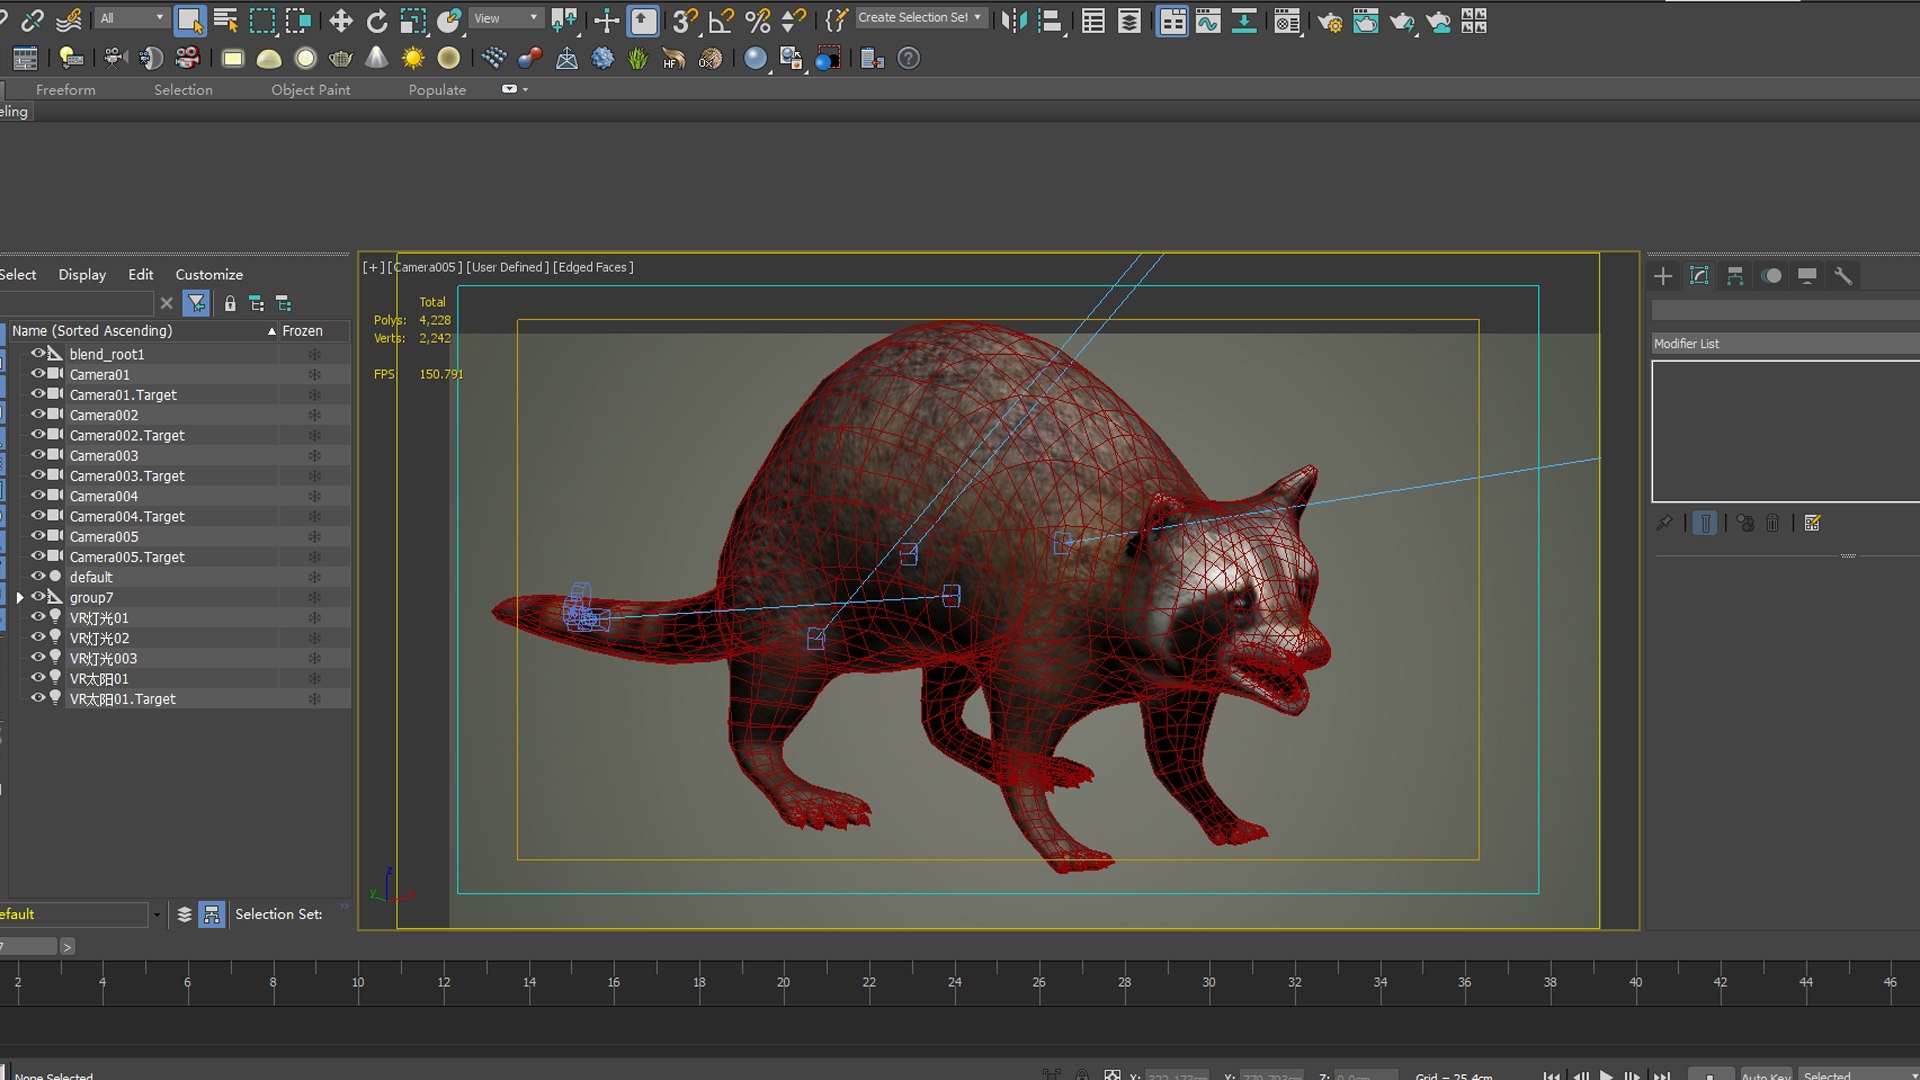Screen dimensions: 1920x1080
Task: Toggle Angle Snap icon
Action: [721, 20]
